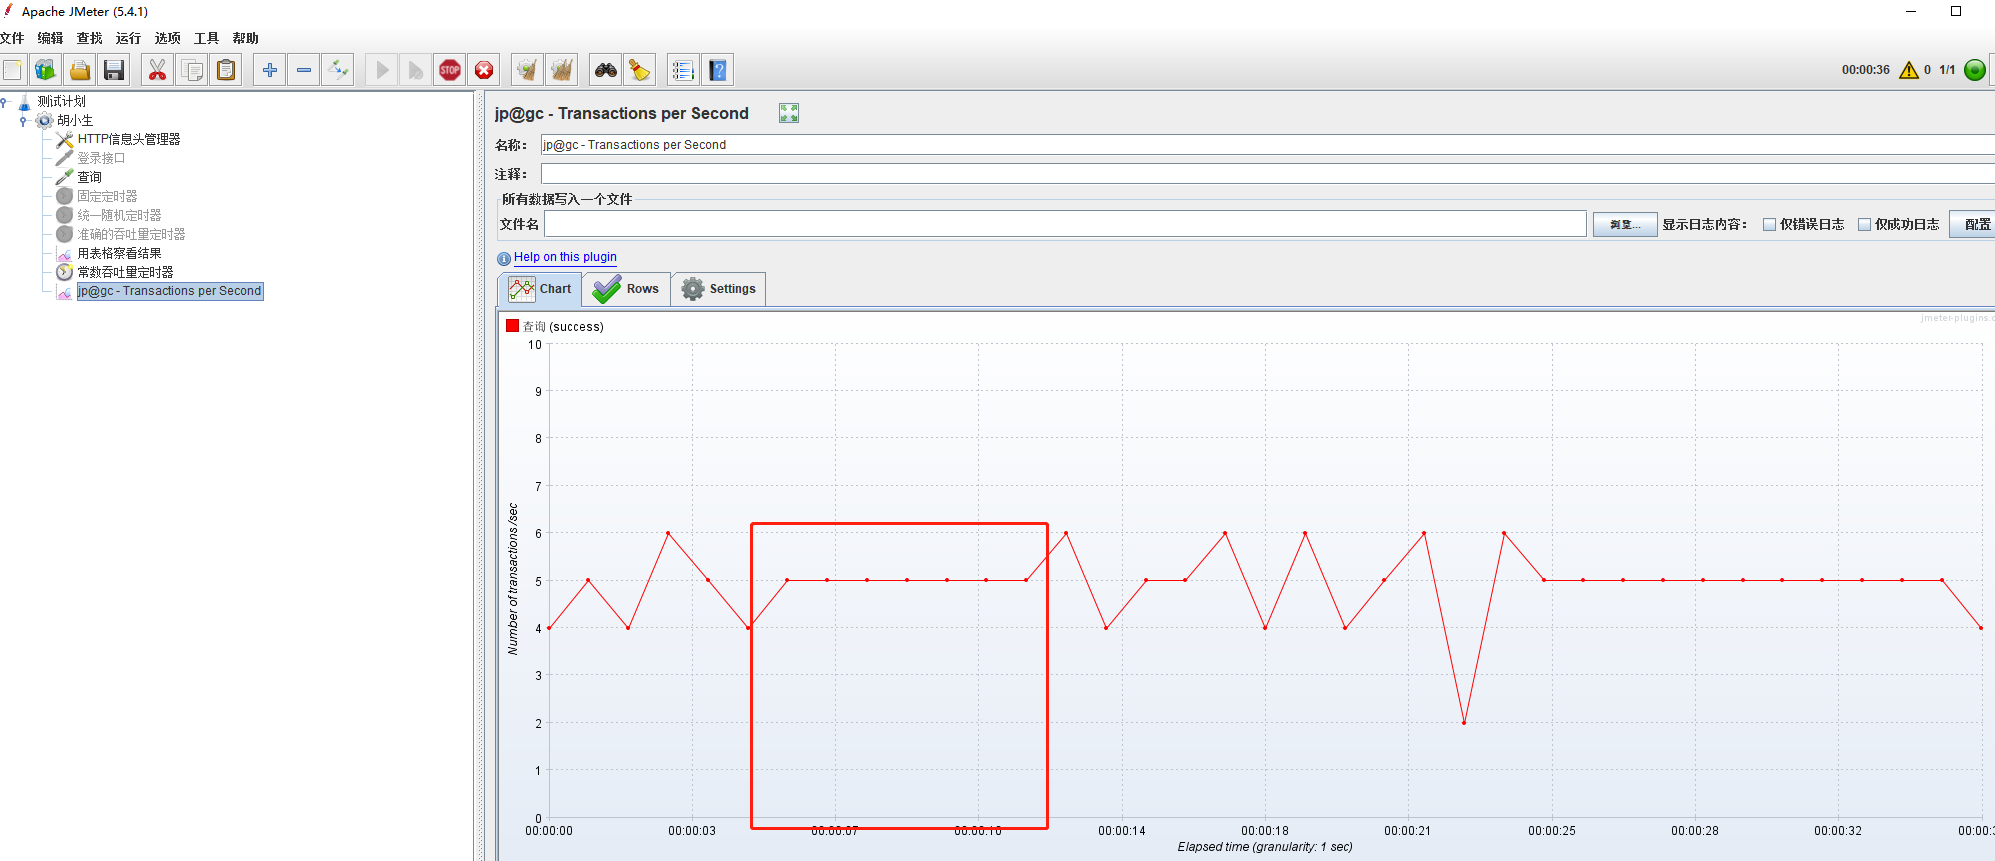The image size is (1995, 861).
Task: Click the 浏览 browse button
Action: coord(1625,225)
